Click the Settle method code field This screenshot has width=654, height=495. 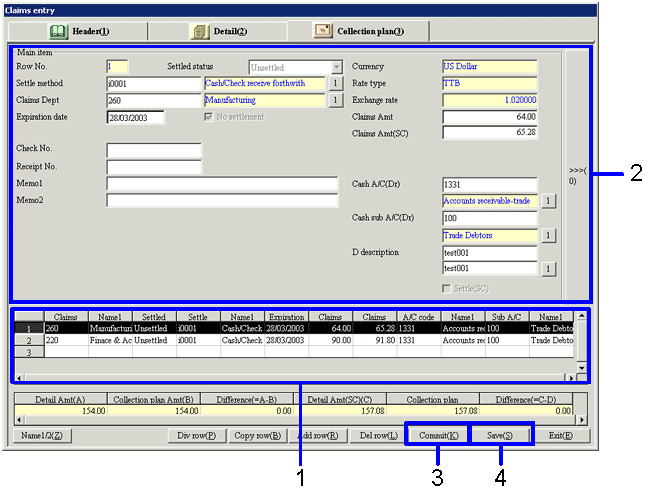tap(154, 84)
